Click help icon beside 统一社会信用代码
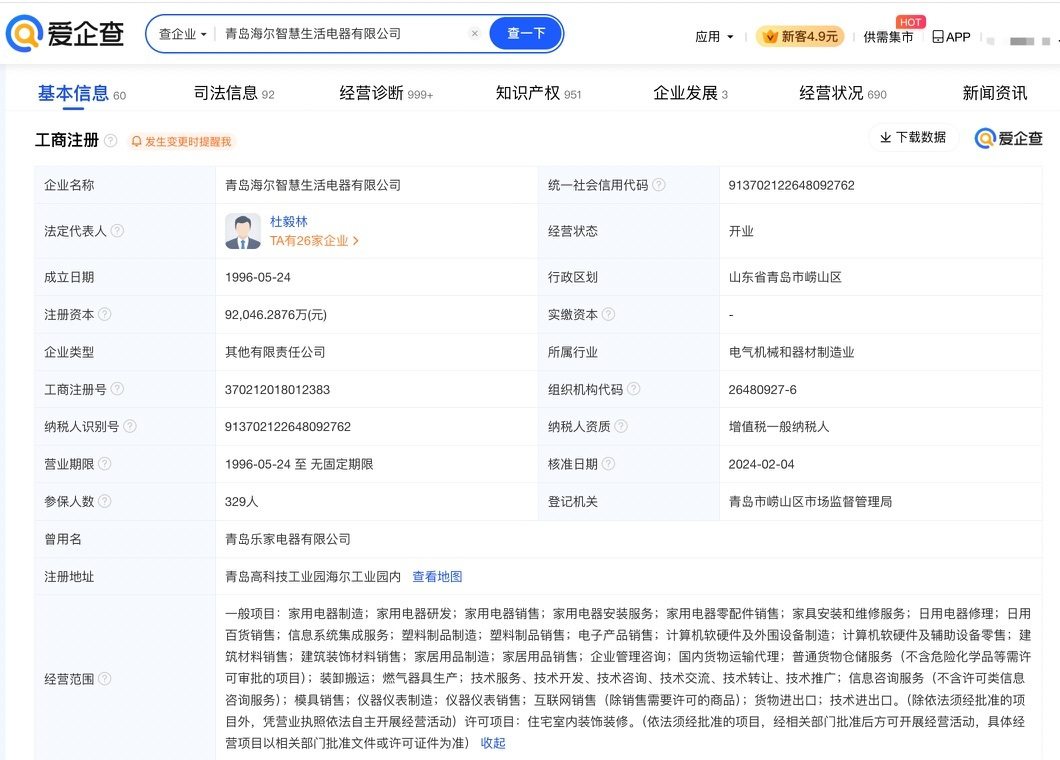The height and width of the screenshot is (760, 1060). click(659, 185)
